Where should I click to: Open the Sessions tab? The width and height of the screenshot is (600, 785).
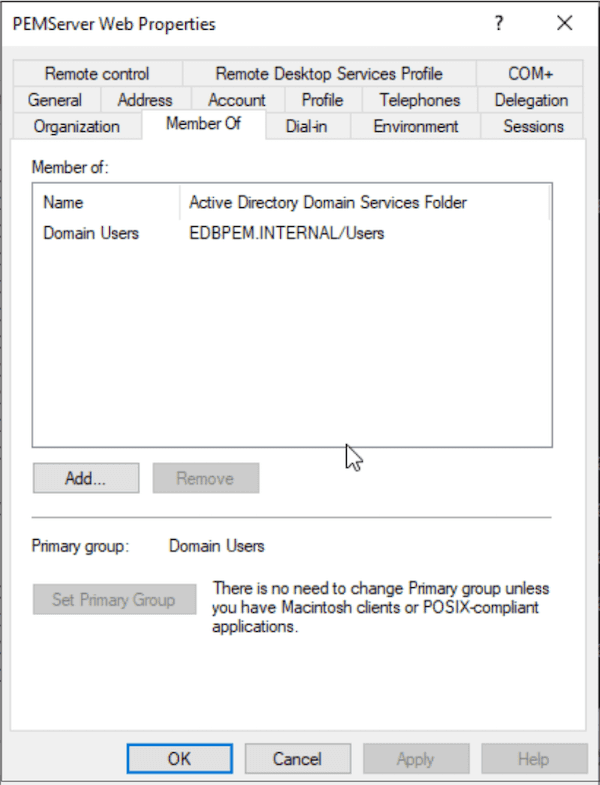click(x=533, y=127)
